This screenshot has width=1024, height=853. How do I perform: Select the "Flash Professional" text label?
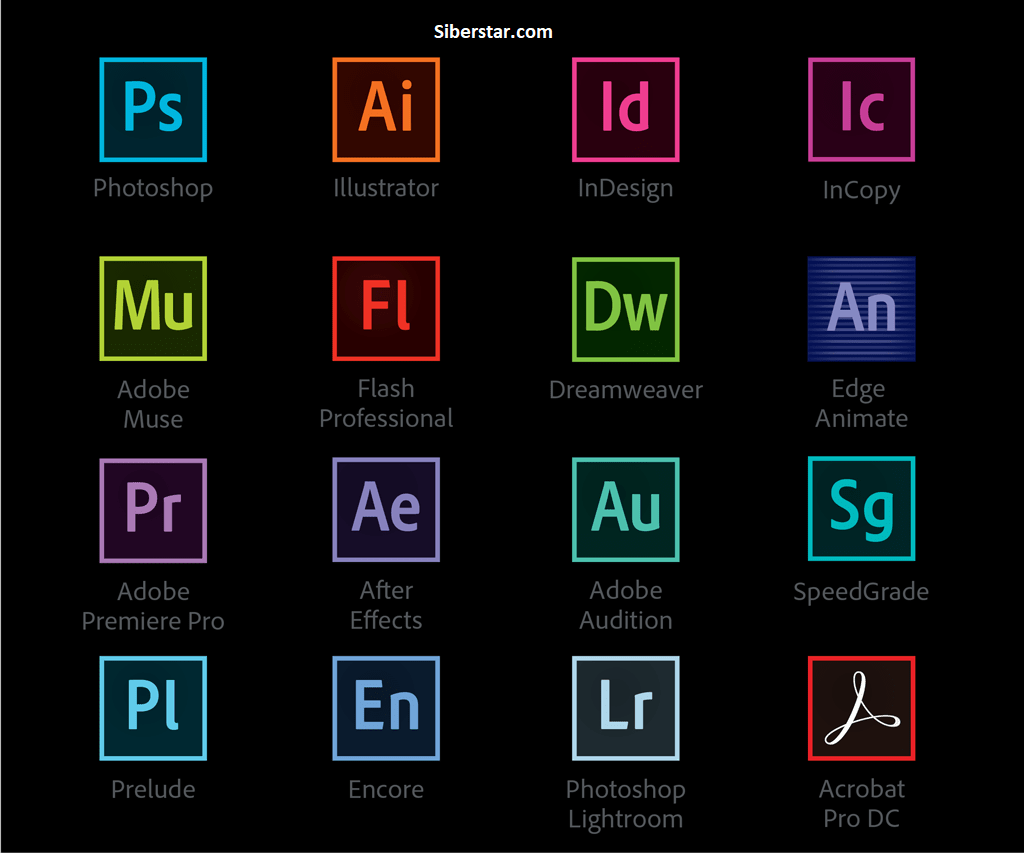(x=386, y=403)
